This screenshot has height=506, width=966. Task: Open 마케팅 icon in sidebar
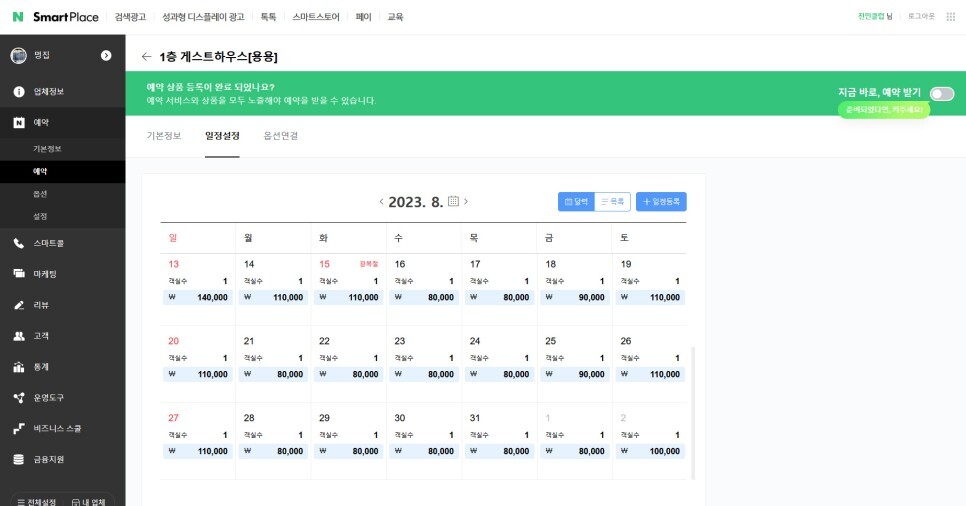[19, 274]
